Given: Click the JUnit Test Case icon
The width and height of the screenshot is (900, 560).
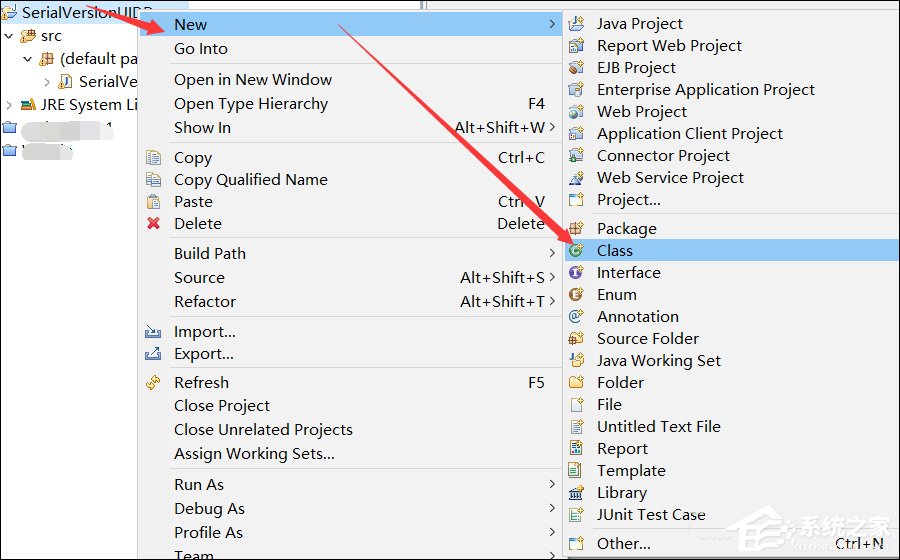Looking at the screenshot, I should tap(576, 515).
